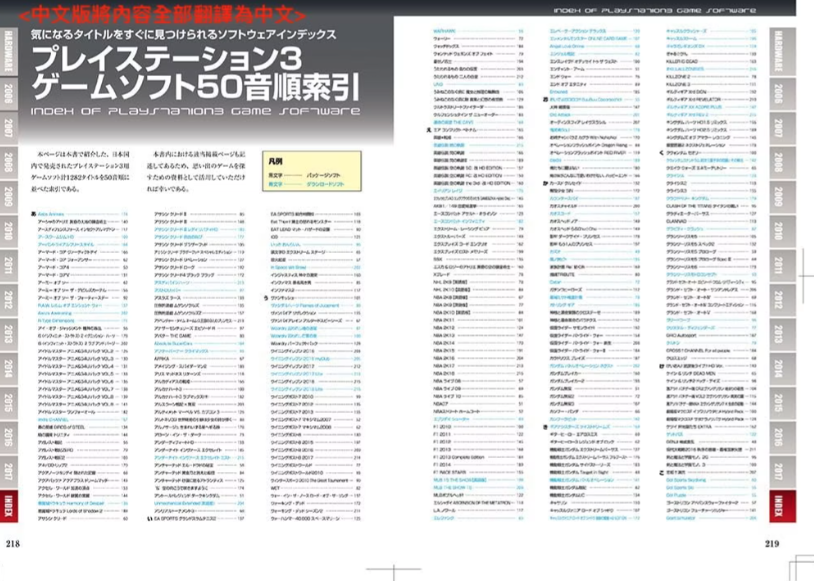
Task: Click index entry L.A.ノワール
Action: click(445, 511)
